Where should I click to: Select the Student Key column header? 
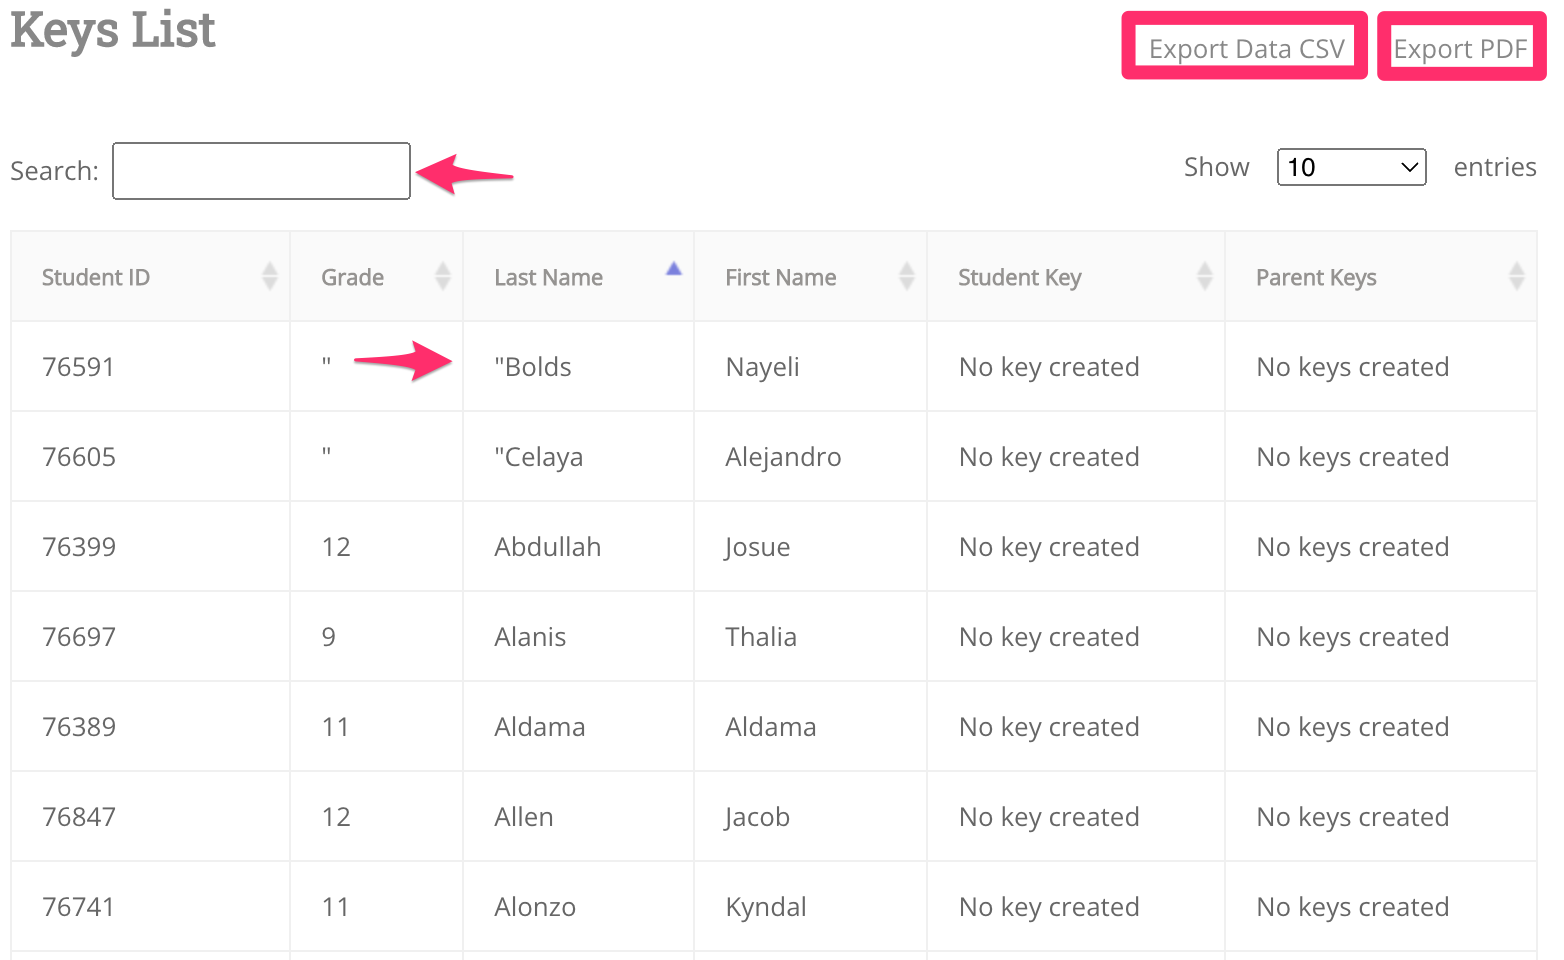click(x=1019, y=277)
